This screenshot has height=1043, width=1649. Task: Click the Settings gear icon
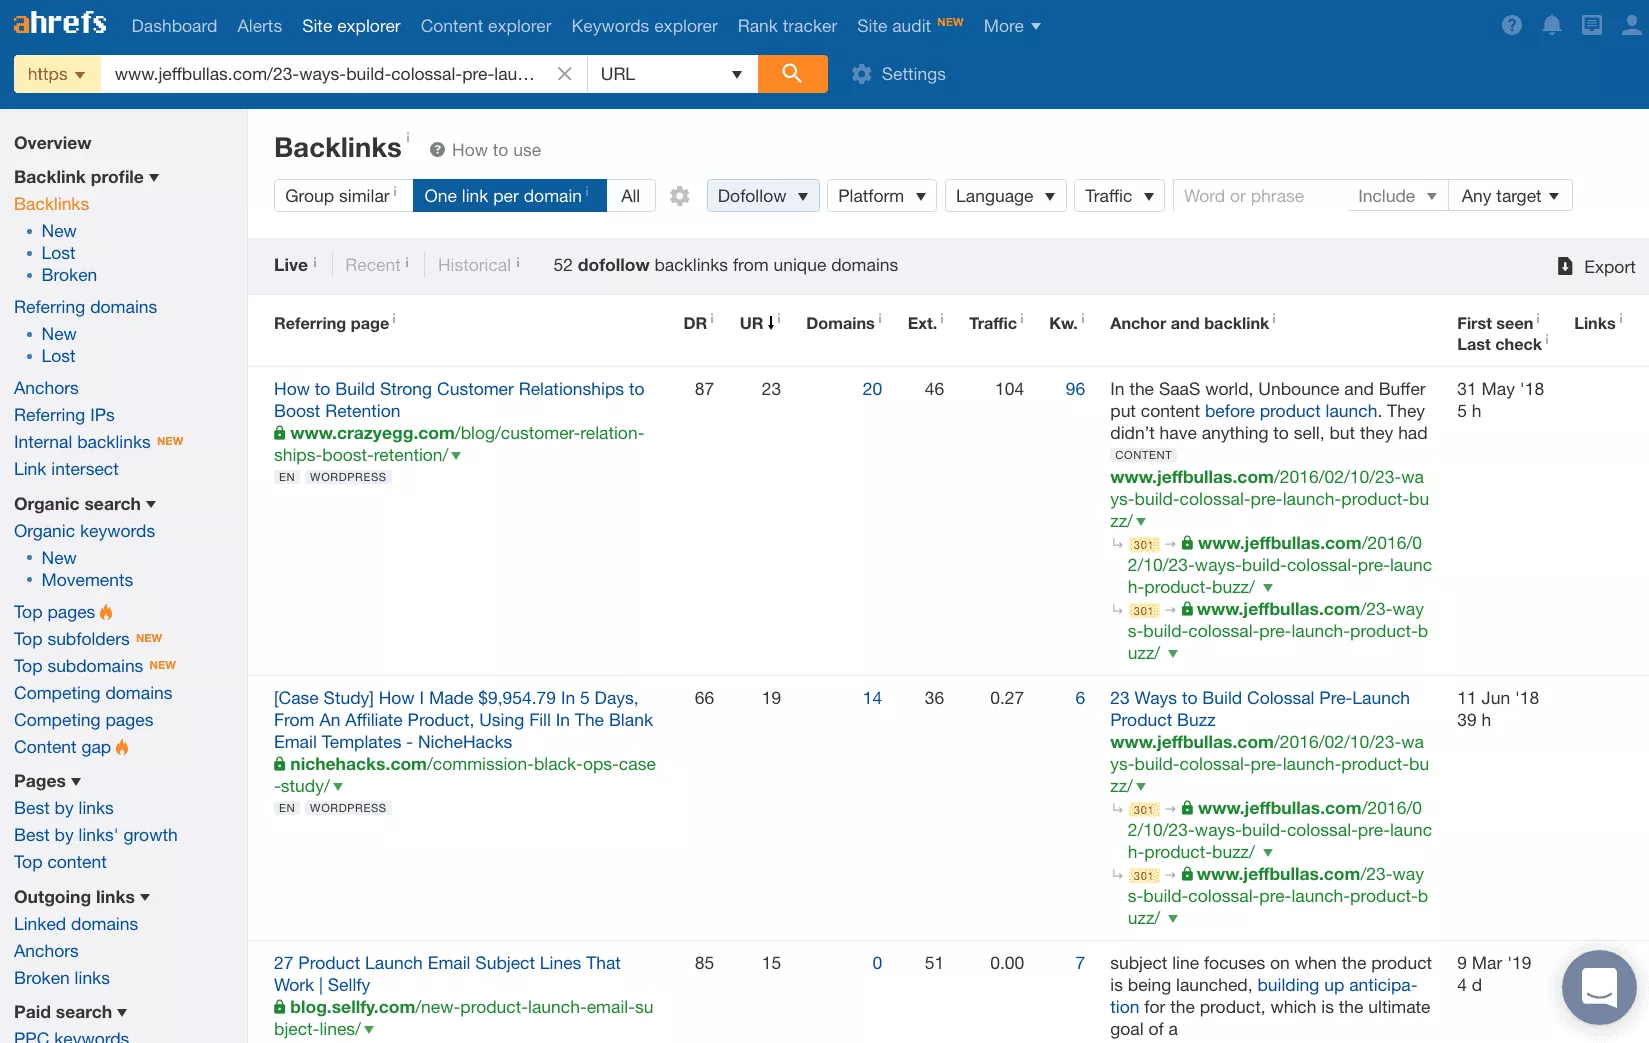862,74
